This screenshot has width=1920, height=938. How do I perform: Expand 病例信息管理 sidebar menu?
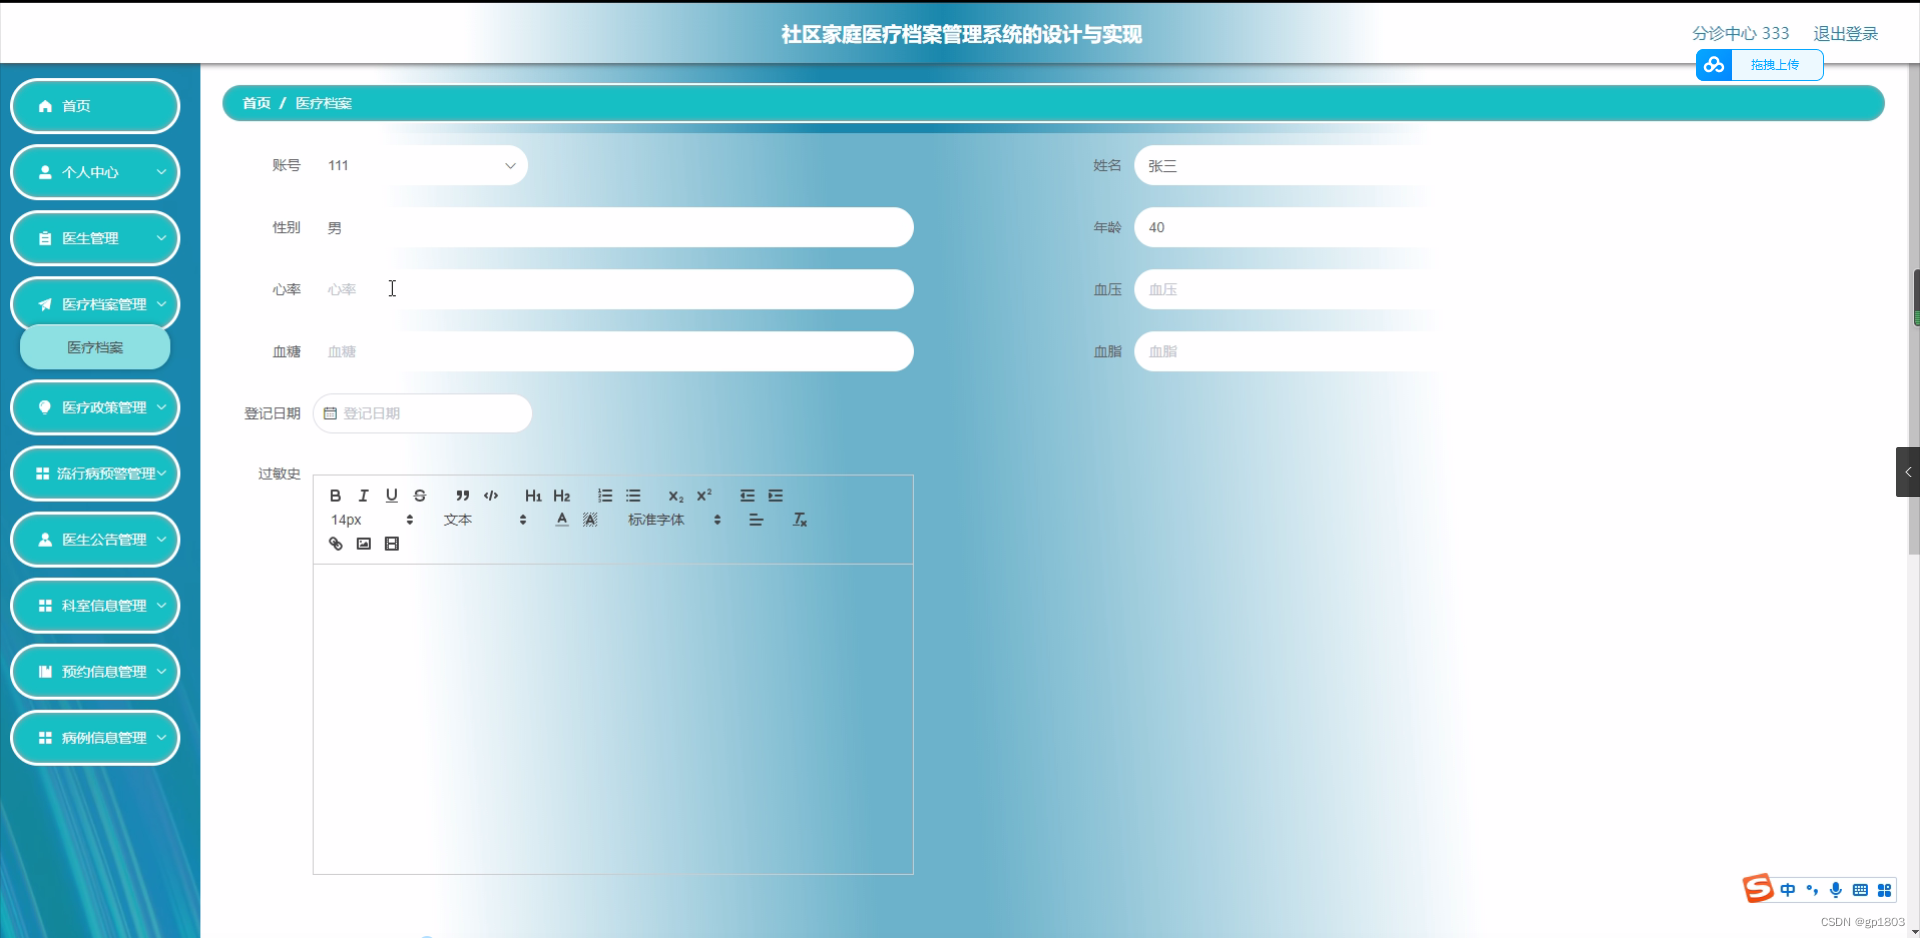[95, 737]
